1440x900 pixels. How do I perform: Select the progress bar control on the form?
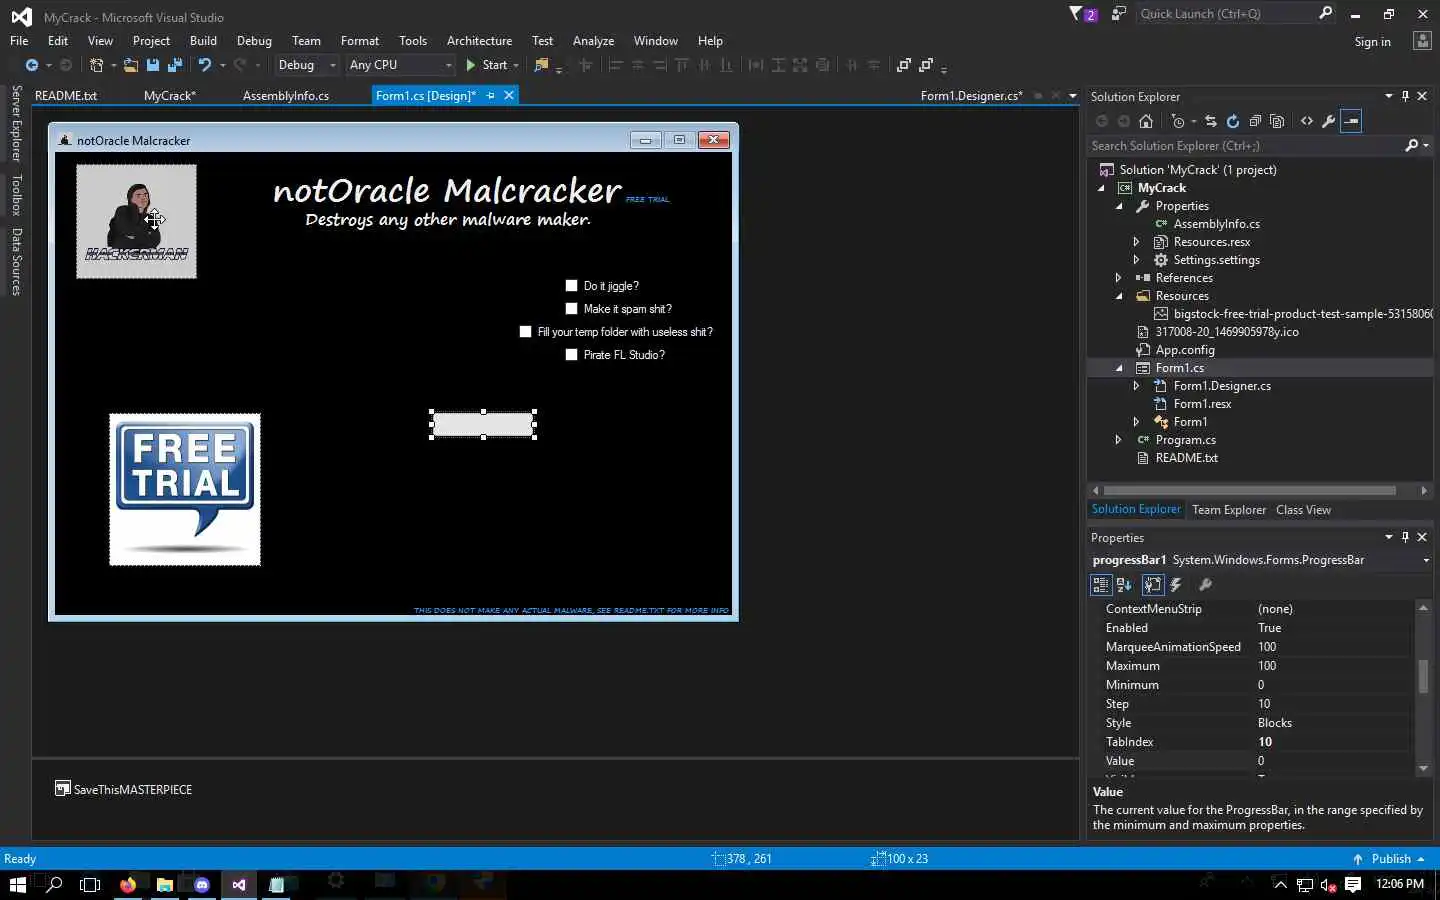point(483,424)
